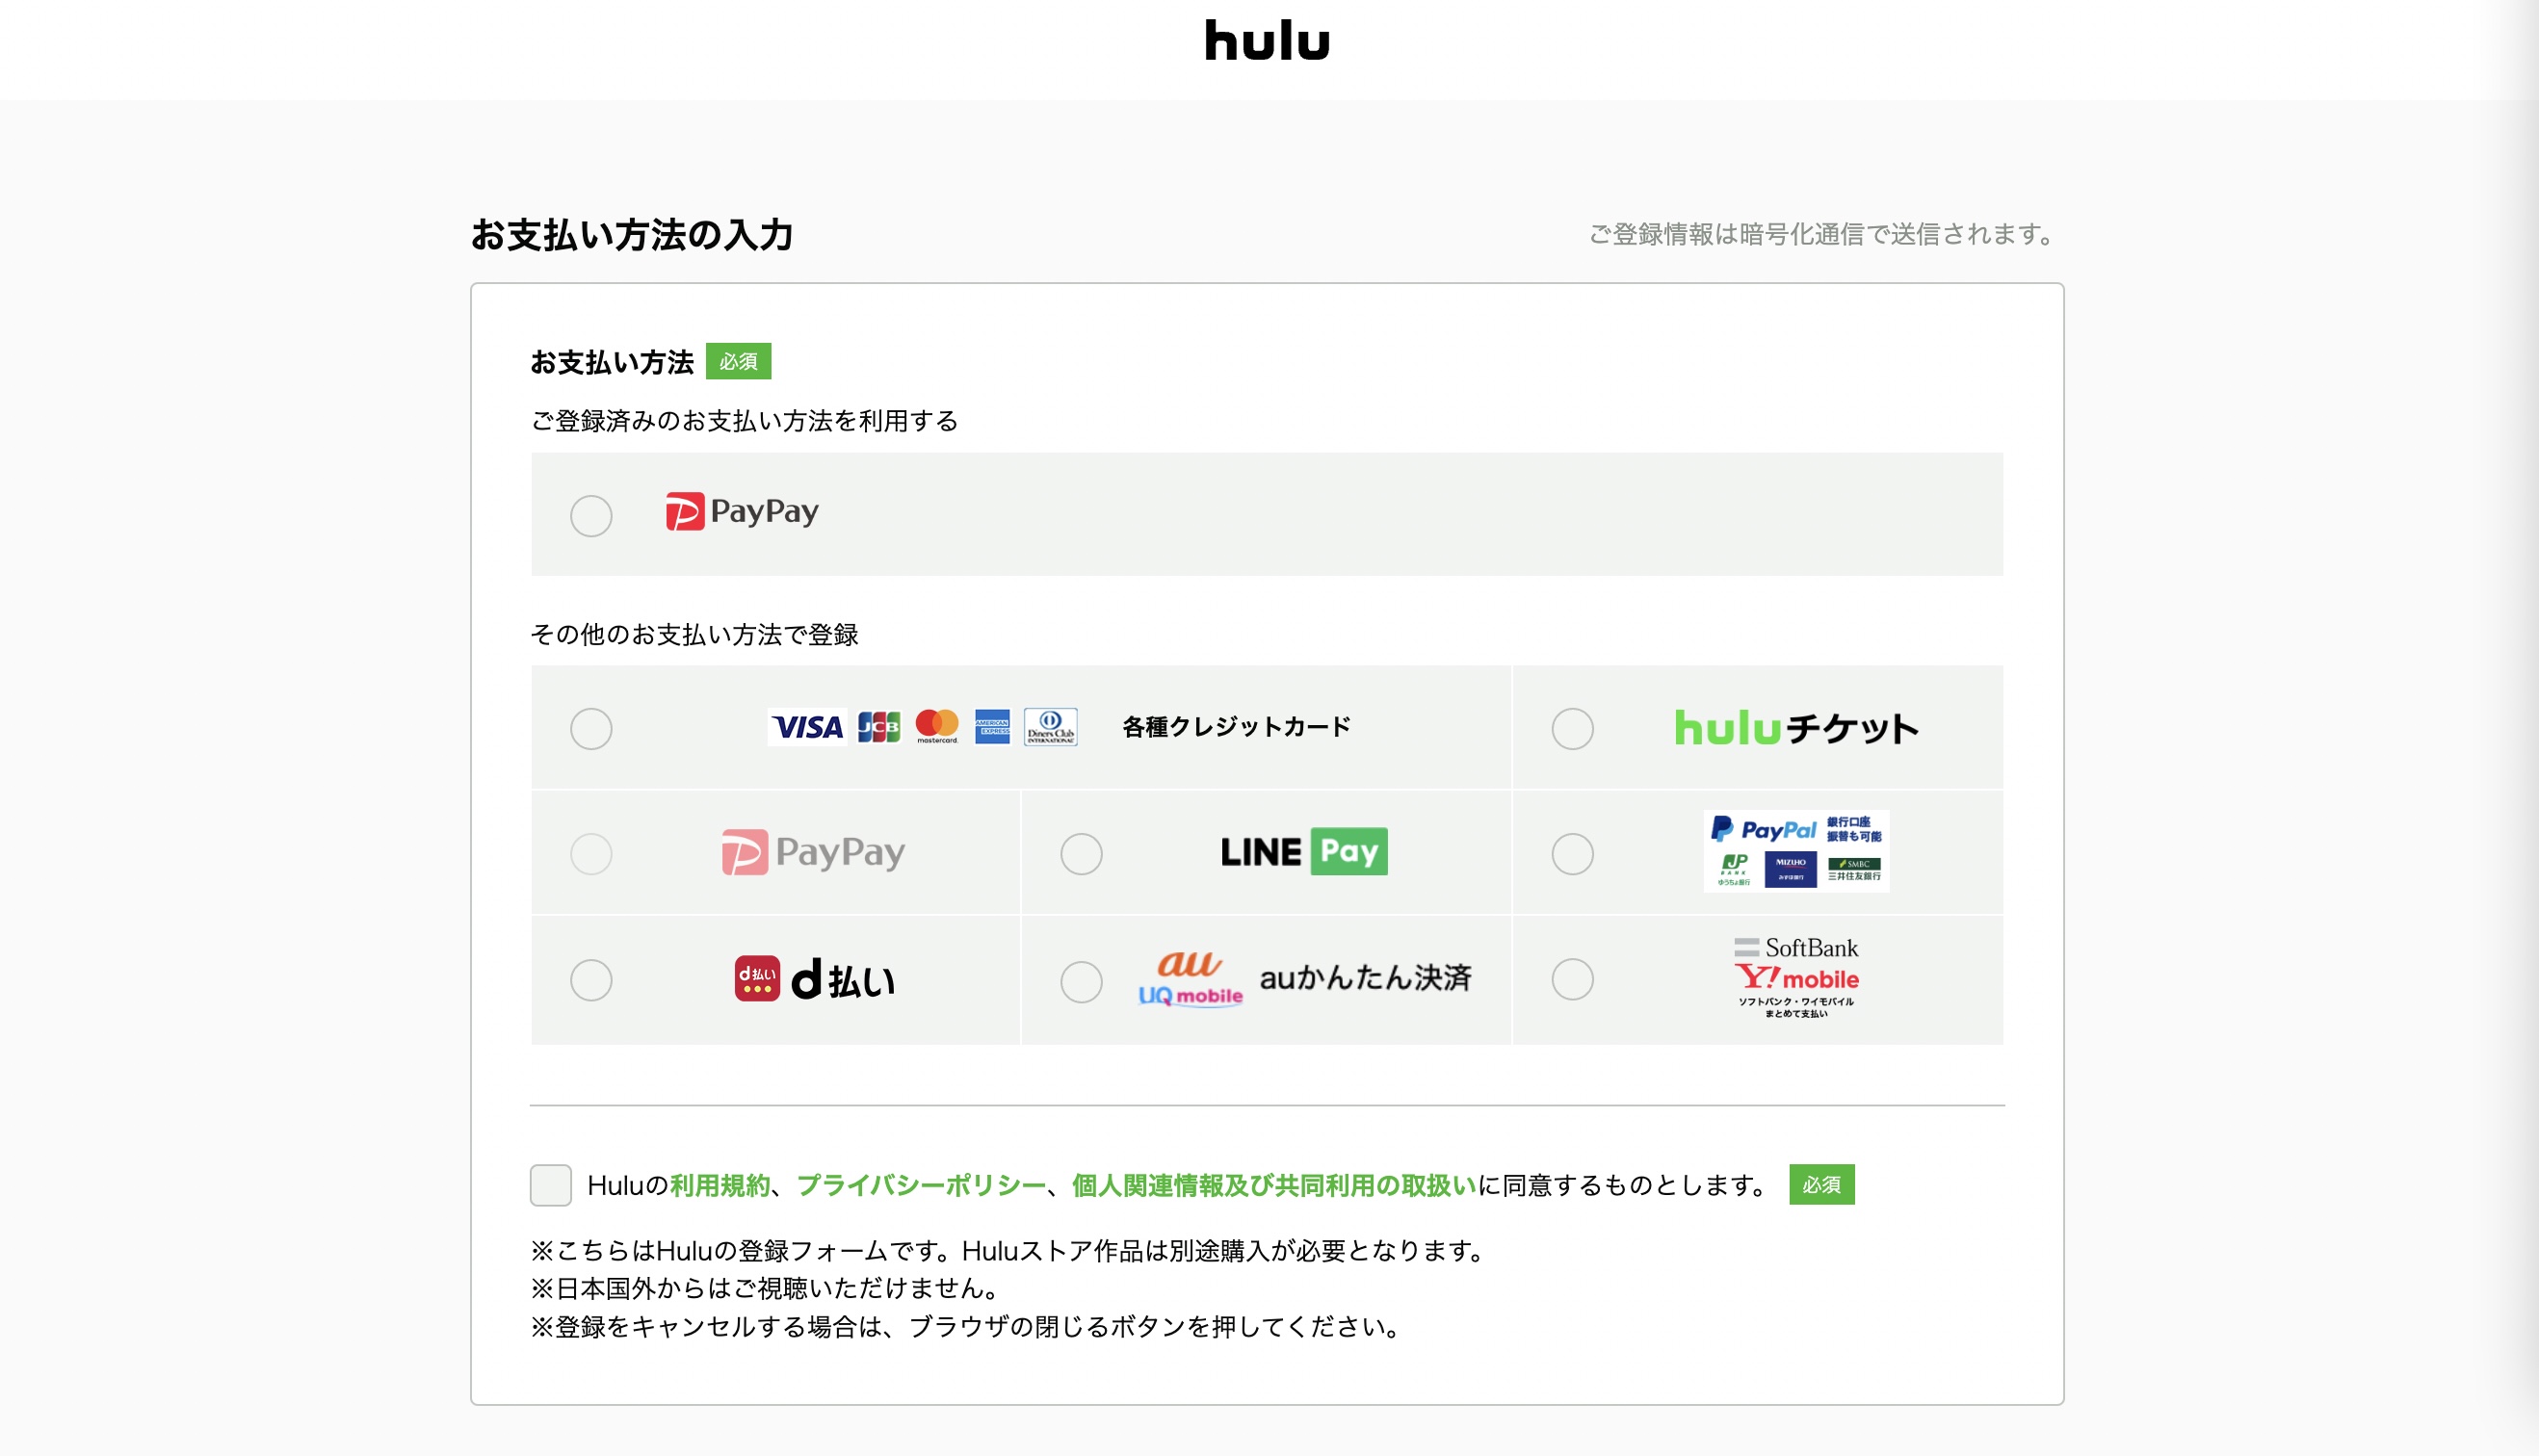Select the disabled PayPay radio button

point(591,854)
